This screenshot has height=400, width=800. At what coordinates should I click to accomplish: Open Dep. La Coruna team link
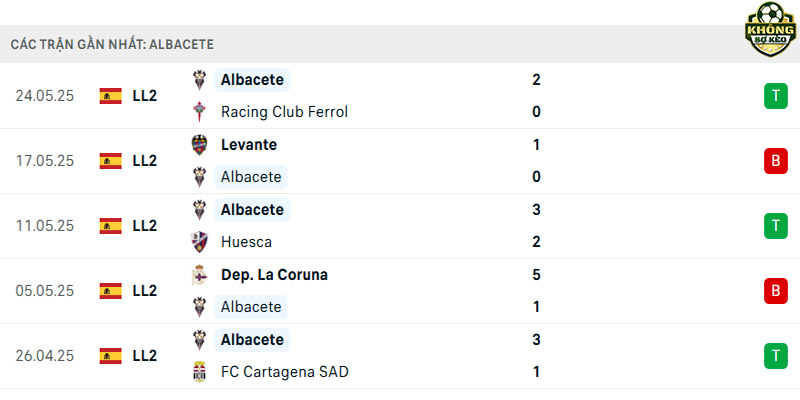pyautogui.click(x=274, y=275)
